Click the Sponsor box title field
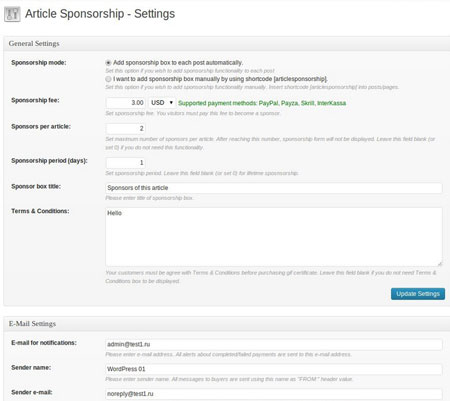450x401 pixels. pos(274,188)
